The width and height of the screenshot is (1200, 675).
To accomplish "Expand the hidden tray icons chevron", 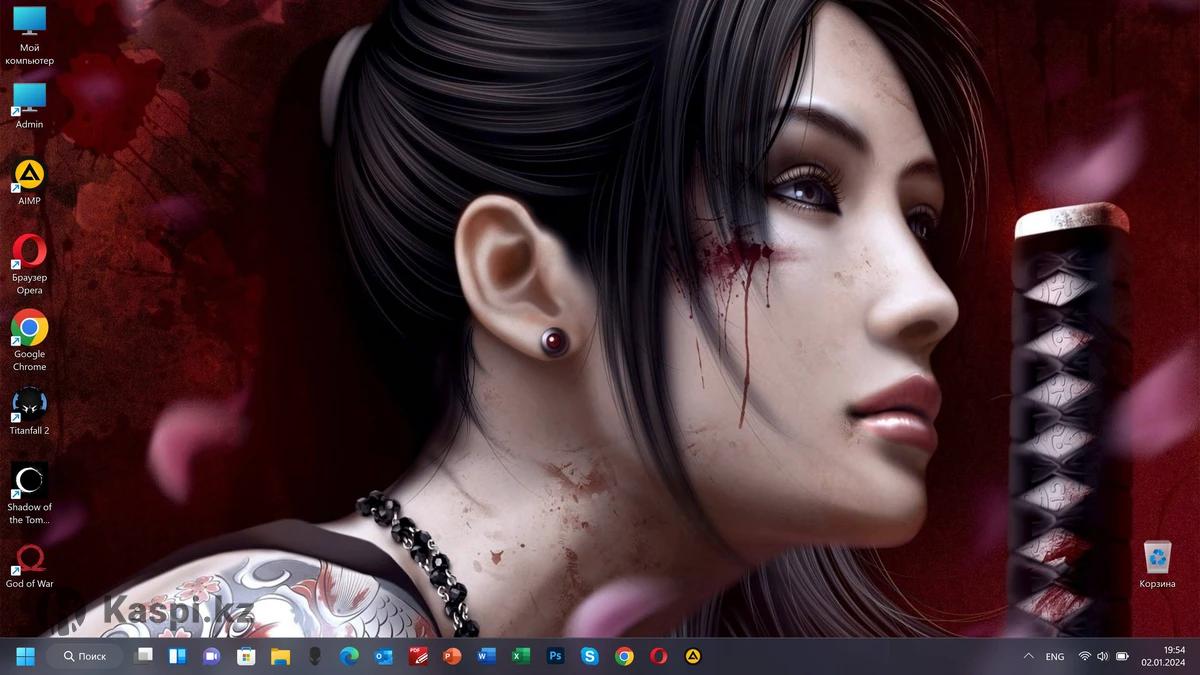I will [x=1028, y=656].
